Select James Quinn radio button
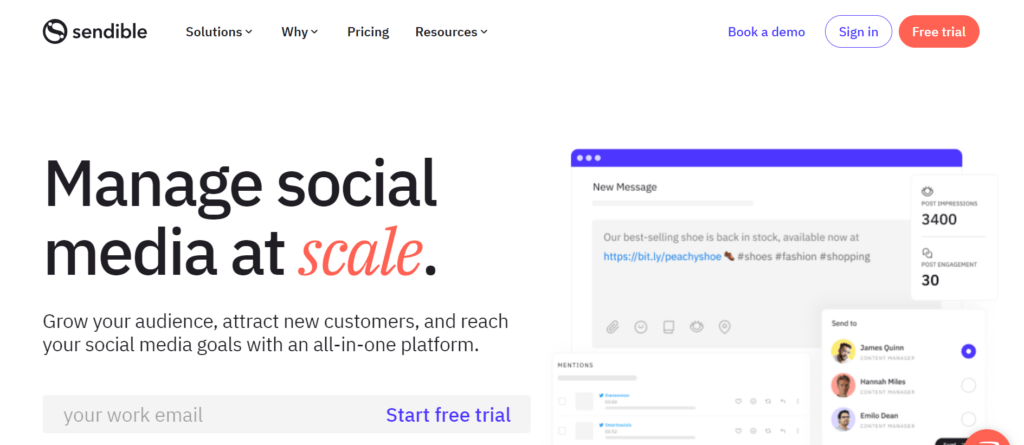This screenshot has width=1024, height=445. [x=968, y=352]
